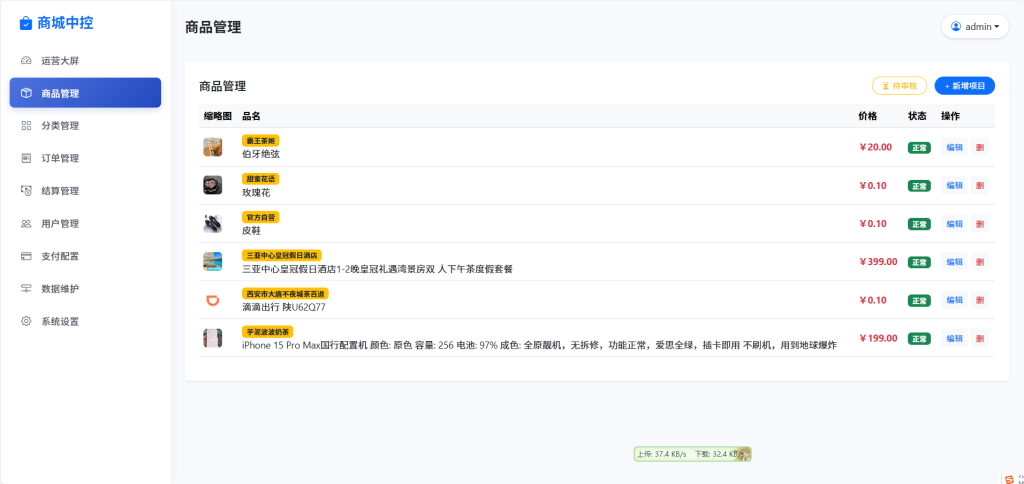Click the 官方自营 shop tag
The height and width of the screenshot is (484, 1024).
point(261,217)
